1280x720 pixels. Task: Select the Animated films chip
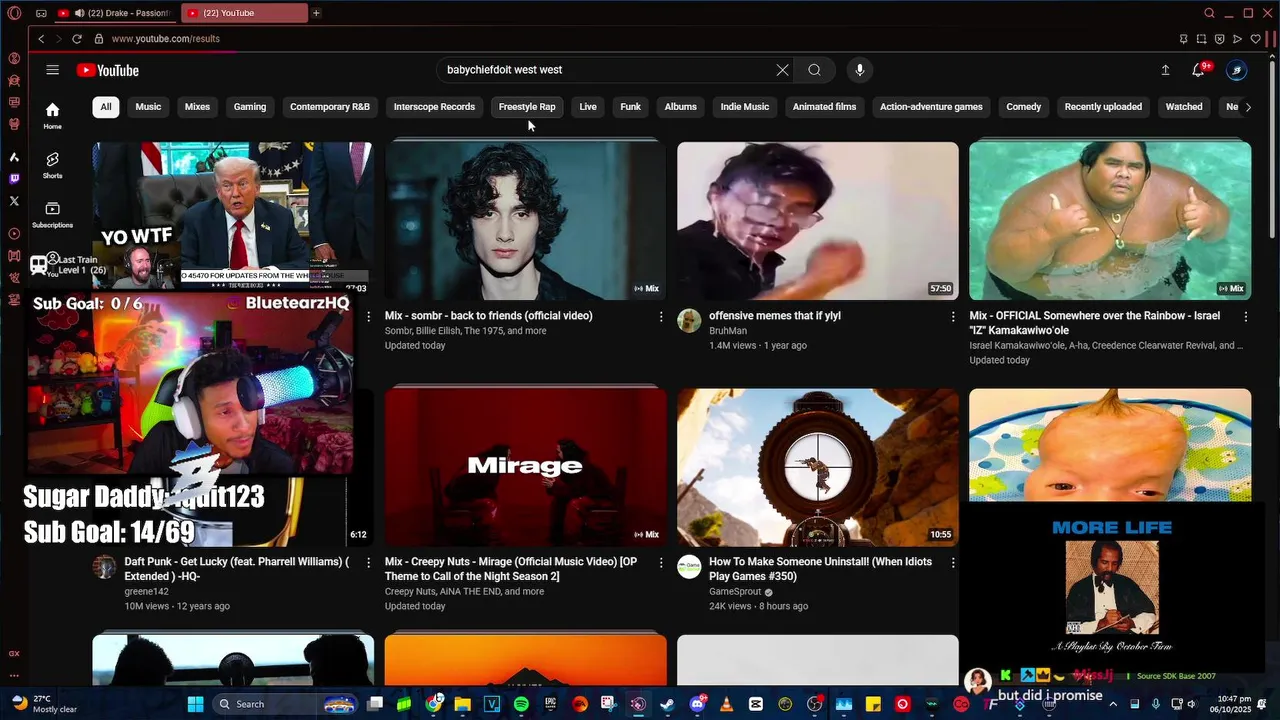pos(824,107)
